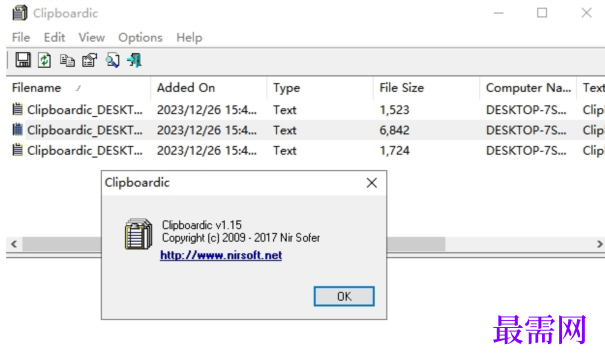Open the Properties toolbar icon
This screenshot has height=361, width=605.
(x=90, y=61)
